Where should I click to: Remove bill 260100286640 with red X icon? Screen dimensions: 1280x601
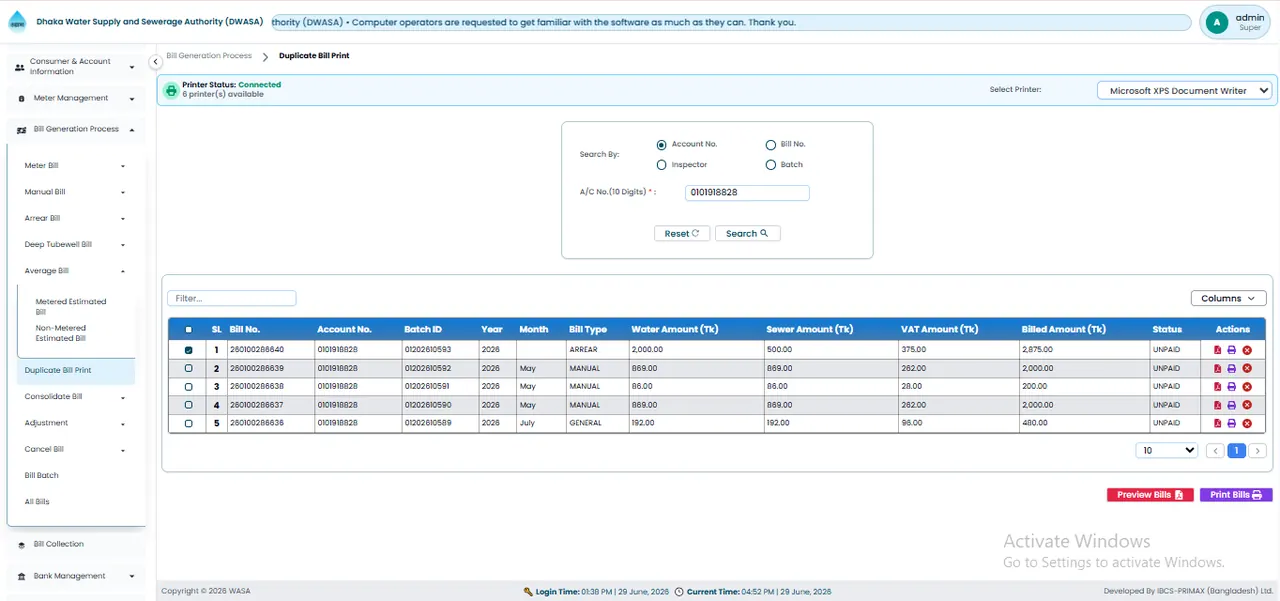point(1247,350)
